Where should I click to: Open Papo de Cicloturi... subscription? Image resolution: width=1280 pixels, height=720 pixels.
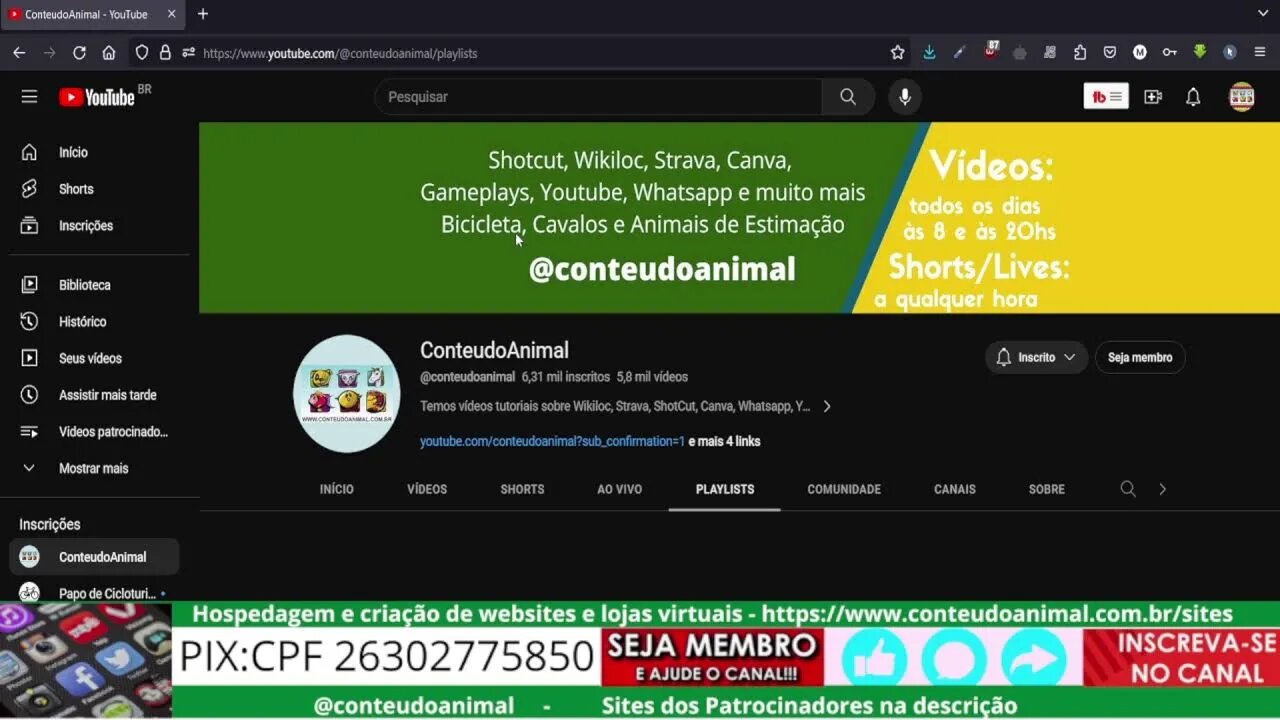95,593
